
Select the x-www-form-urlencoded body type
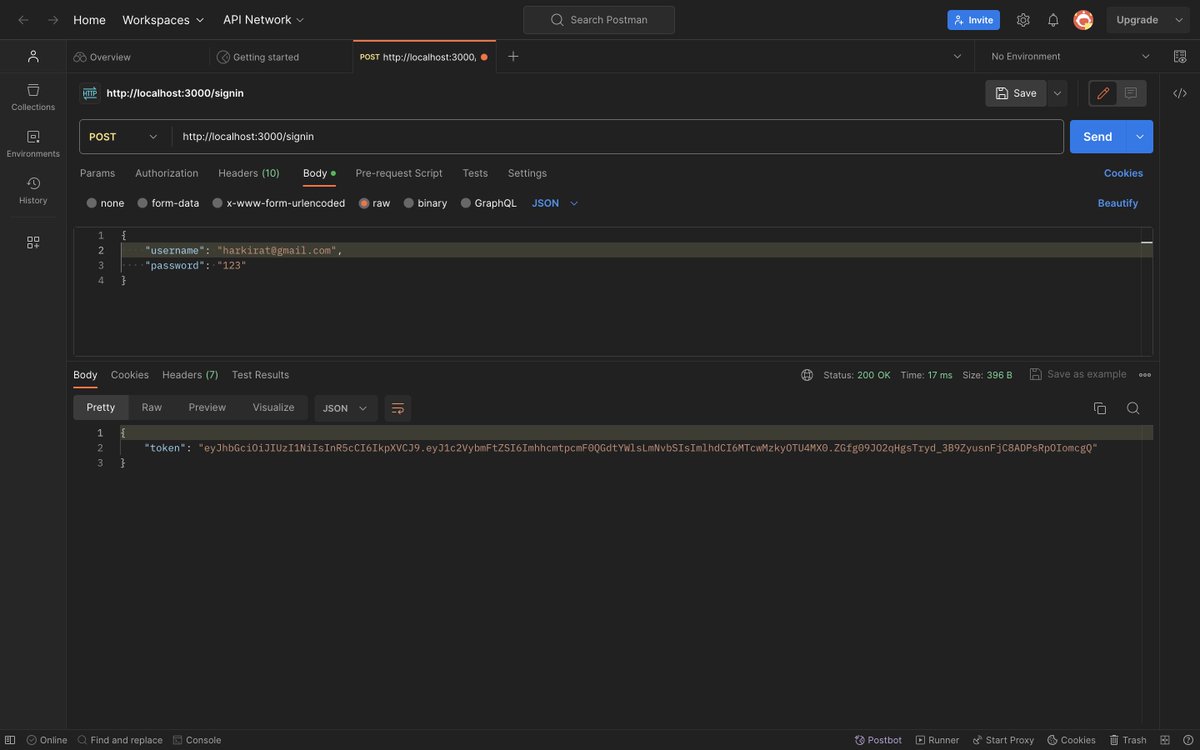(x=279, y=203)
